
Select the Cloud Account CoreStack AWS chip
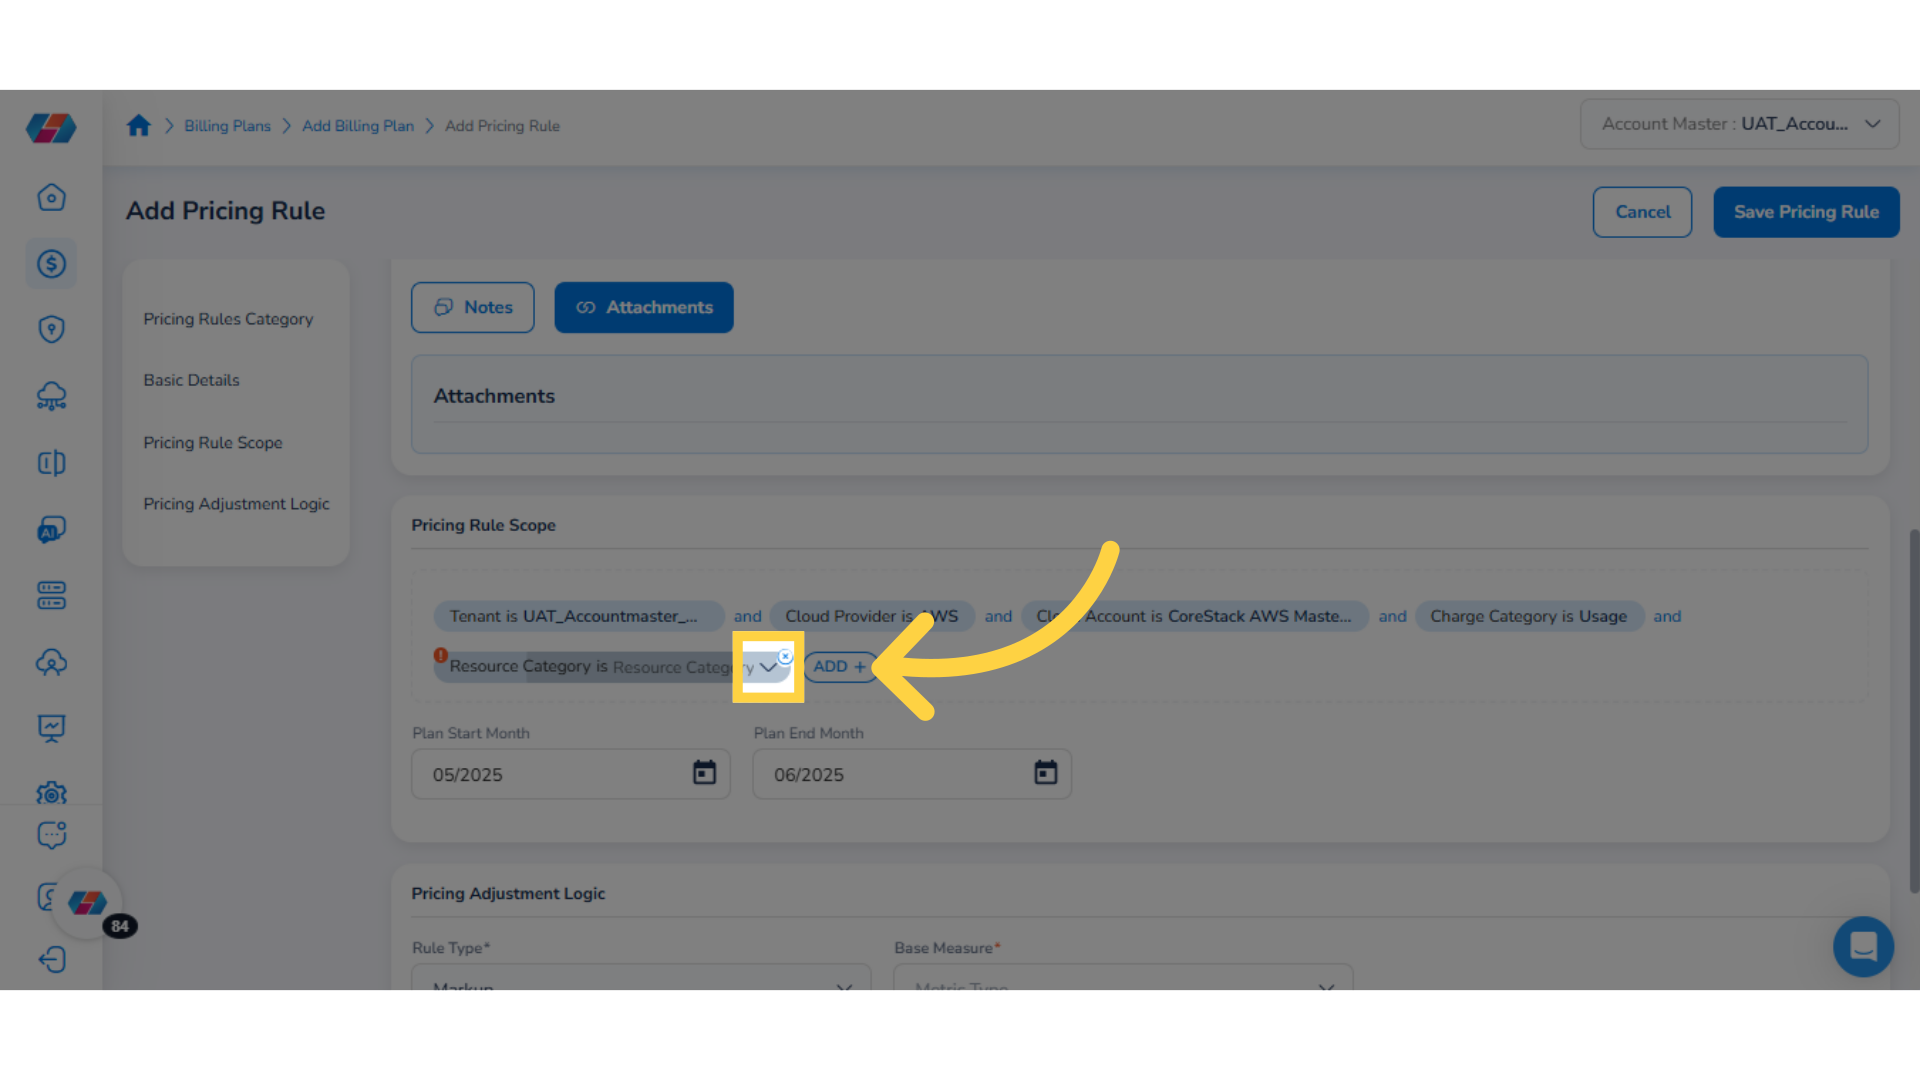coord(1194,616)
